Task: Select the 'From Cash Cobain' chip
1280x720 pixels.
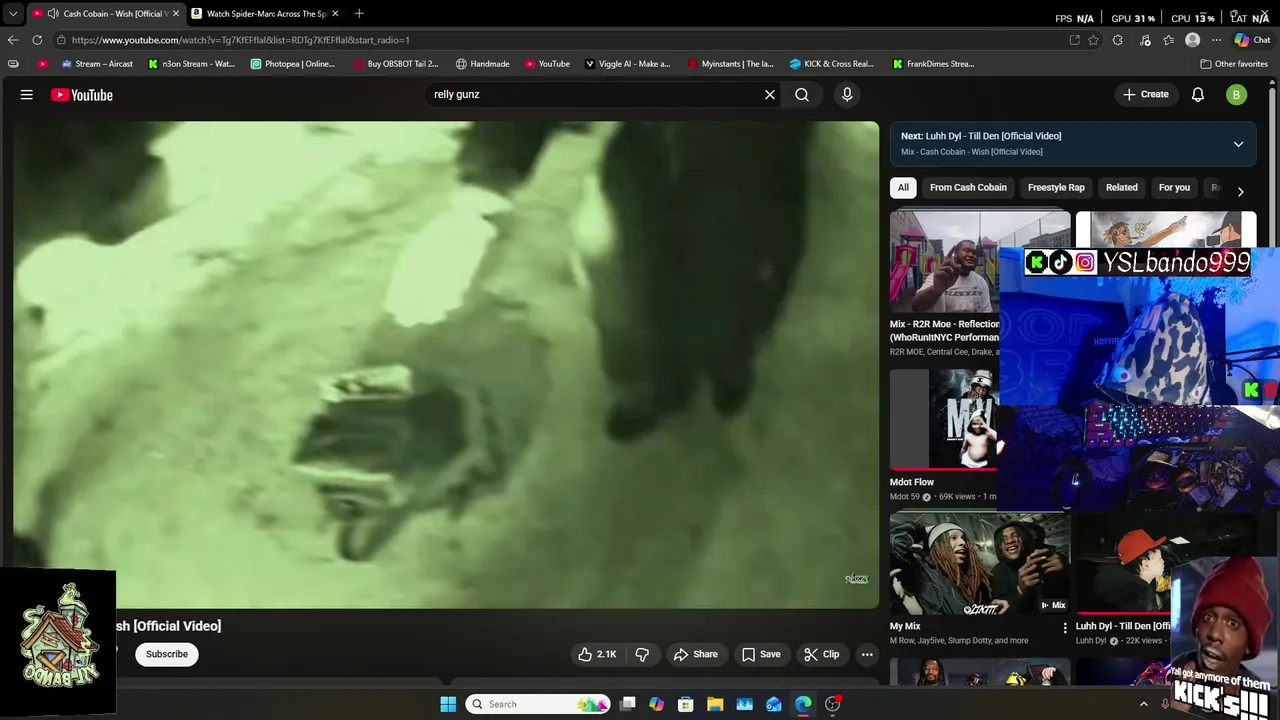Action: 968,187
